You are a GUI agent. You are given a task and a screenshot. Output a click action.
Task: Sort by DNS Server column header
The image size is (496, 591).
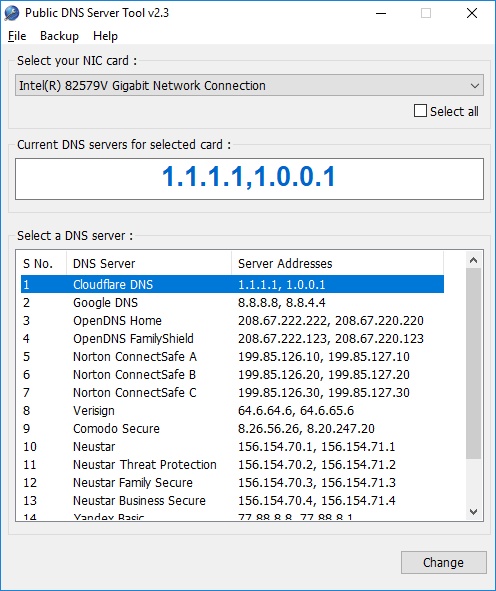pos(149,263)
